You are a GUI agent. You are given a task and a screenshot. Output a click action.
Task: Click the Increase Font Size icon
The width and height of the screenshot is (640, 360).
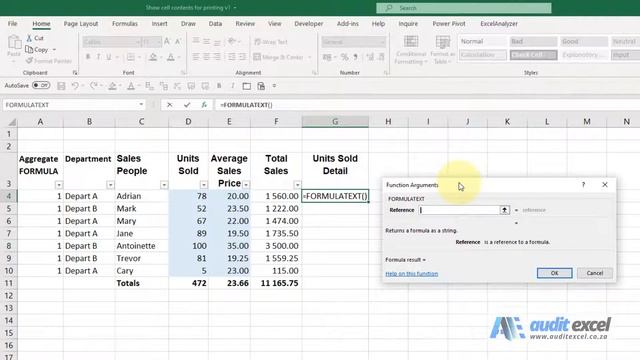(167, 42)
